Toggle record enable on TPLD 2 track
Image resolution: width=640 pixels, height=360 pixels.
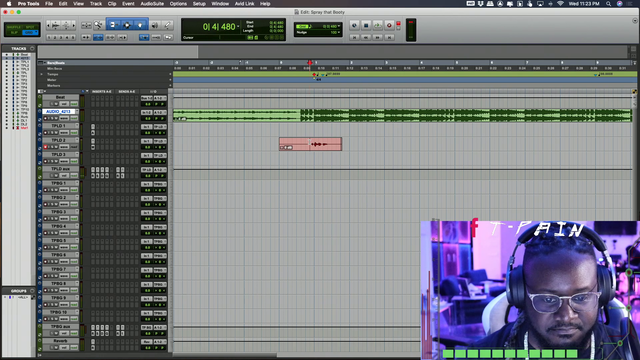click(46, 147)
